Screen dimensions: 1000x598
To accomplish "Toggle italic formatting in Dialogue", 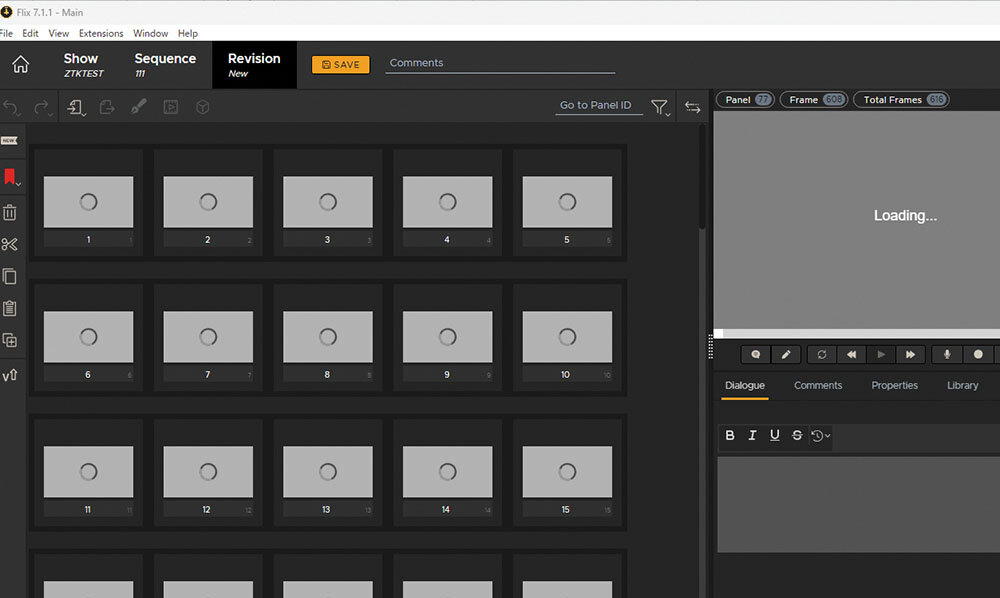I will [x=753, y=435].
